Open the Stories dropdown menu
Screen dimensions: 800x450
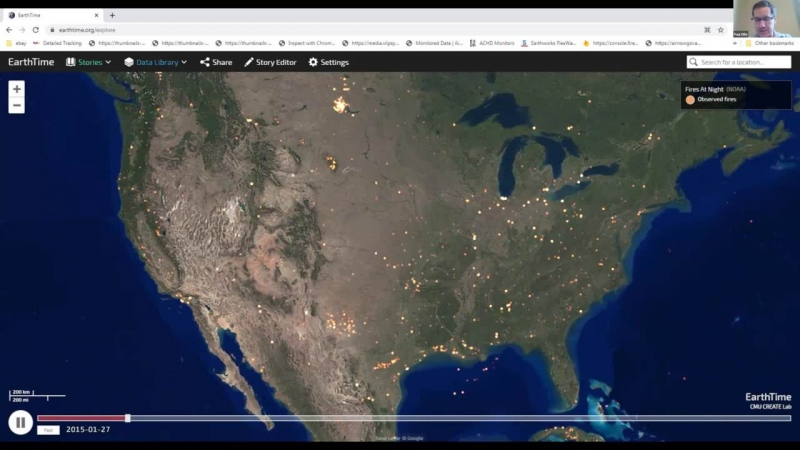tap(89, 62)
